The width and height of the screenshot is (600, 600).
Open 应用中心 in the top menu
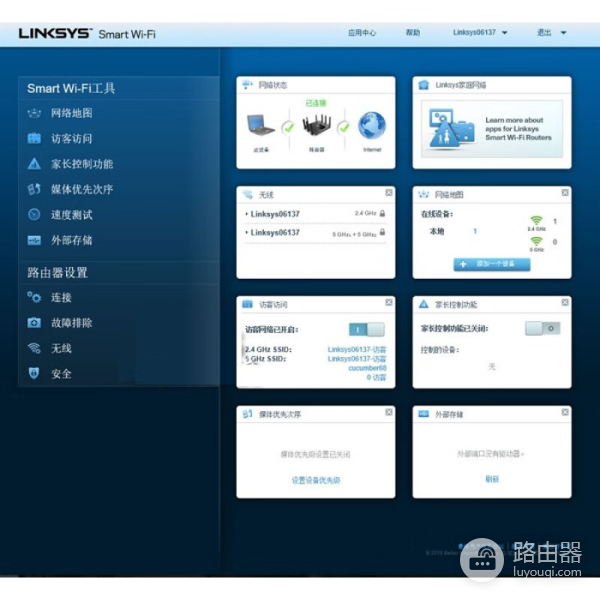click(362, 33)
